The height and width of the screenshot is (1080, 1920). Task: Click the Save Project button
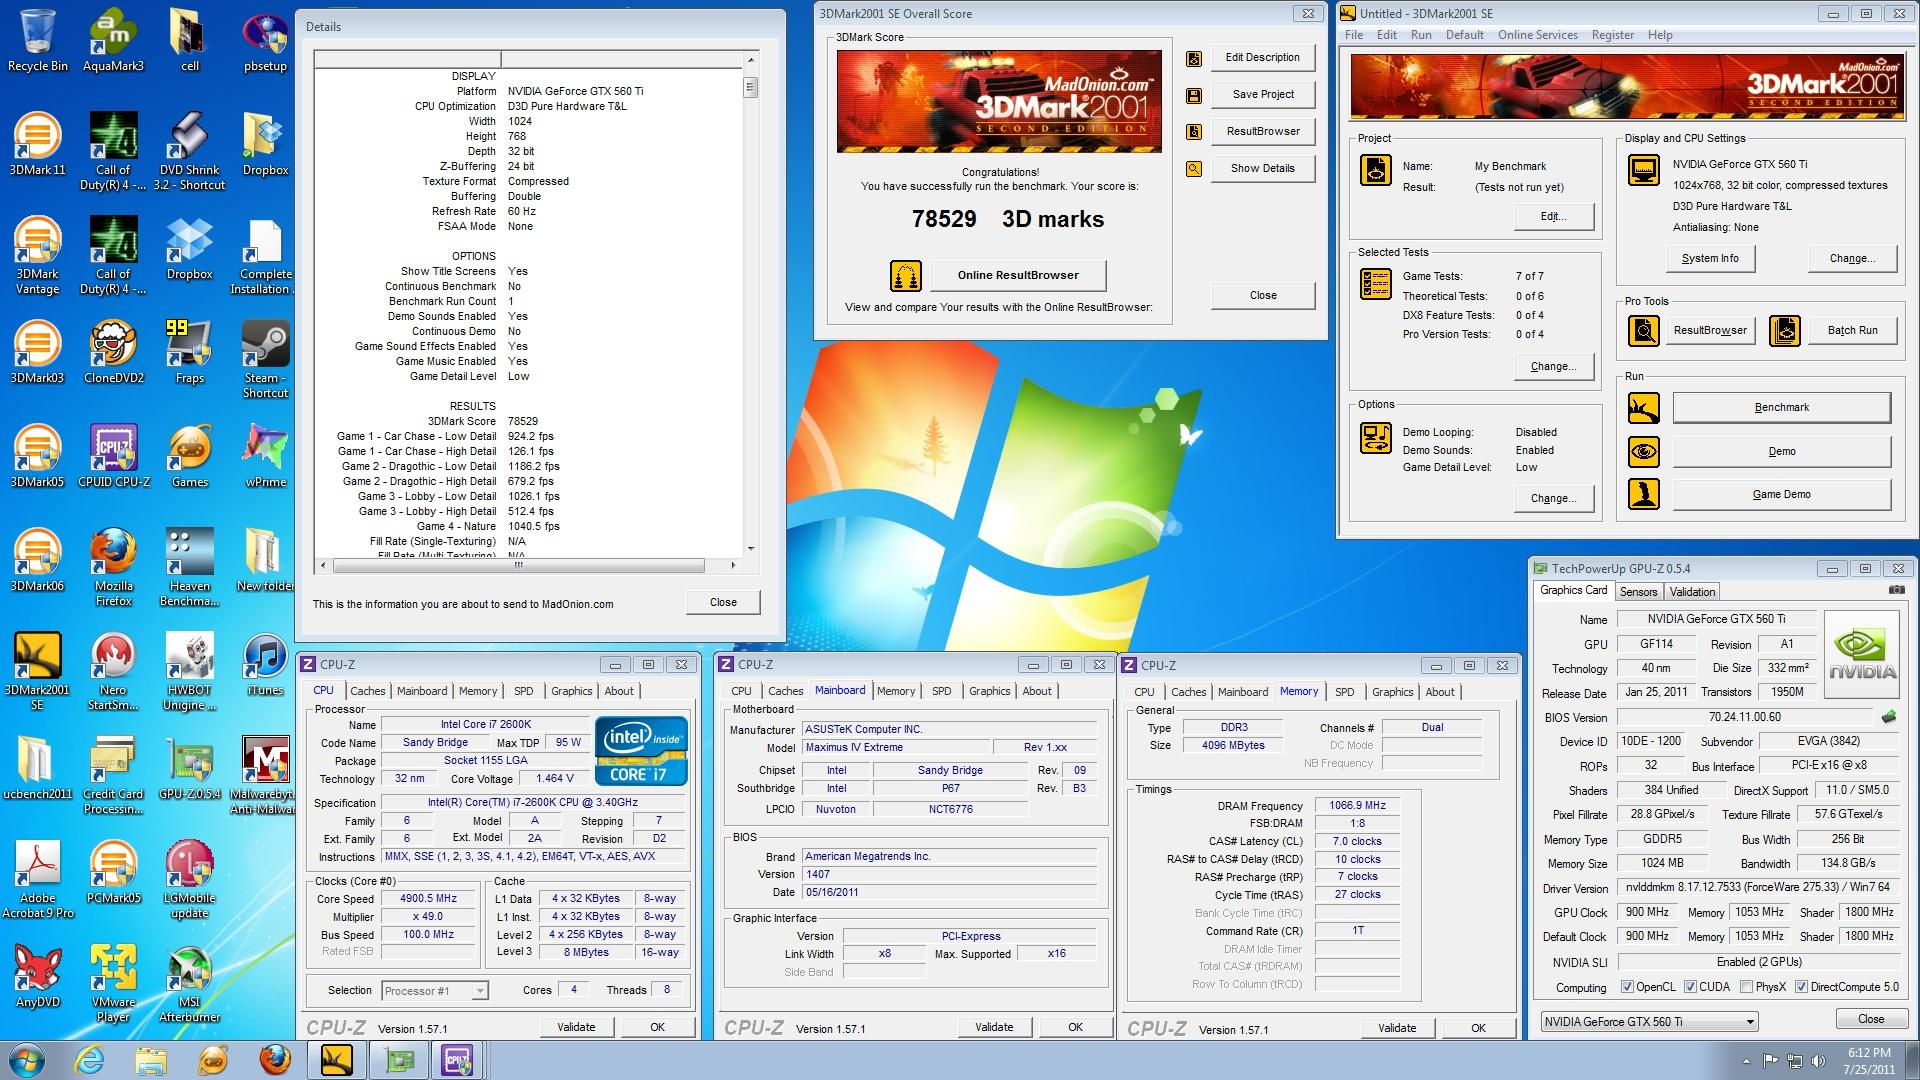[1263, 94]
